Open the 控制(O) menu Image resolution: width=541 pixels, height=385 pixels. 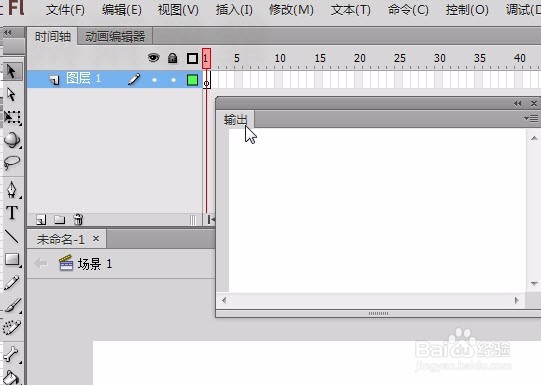click(467, 10)
